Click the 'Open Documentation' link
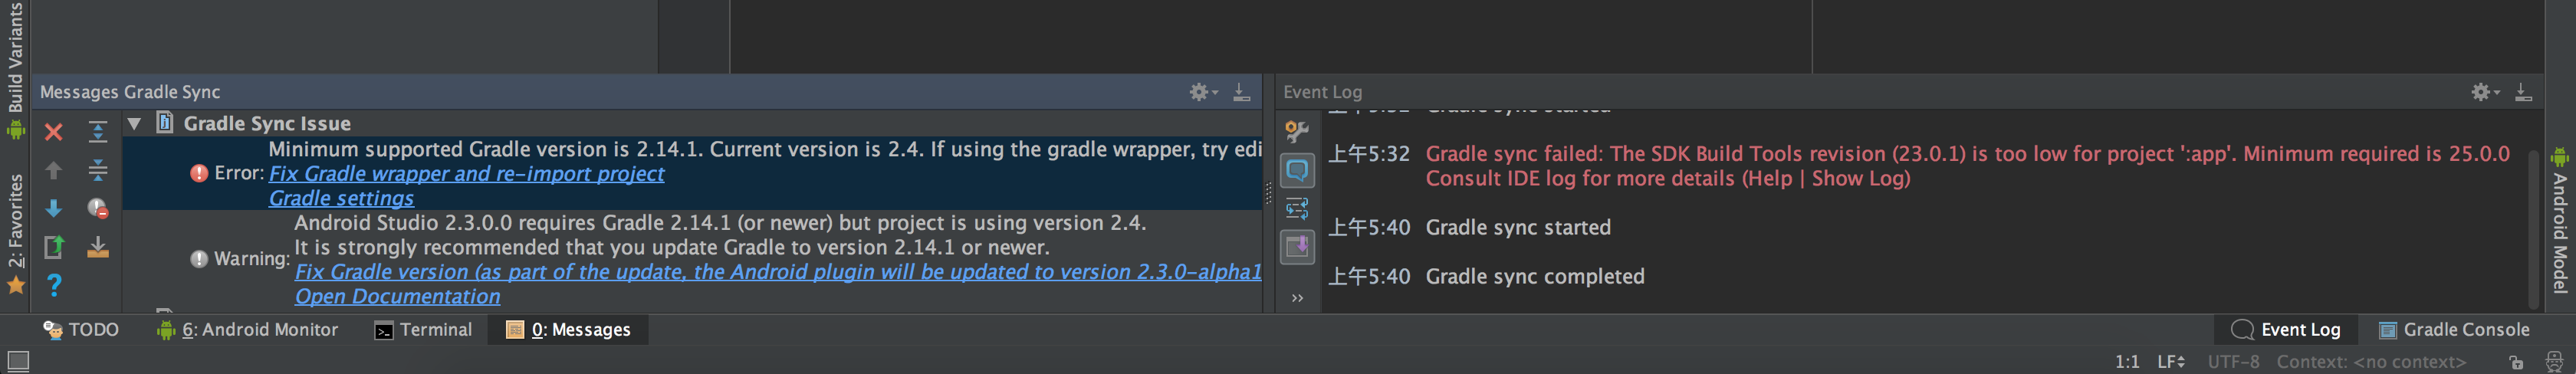Screen dimensions: 2576x374 [397, 297]
